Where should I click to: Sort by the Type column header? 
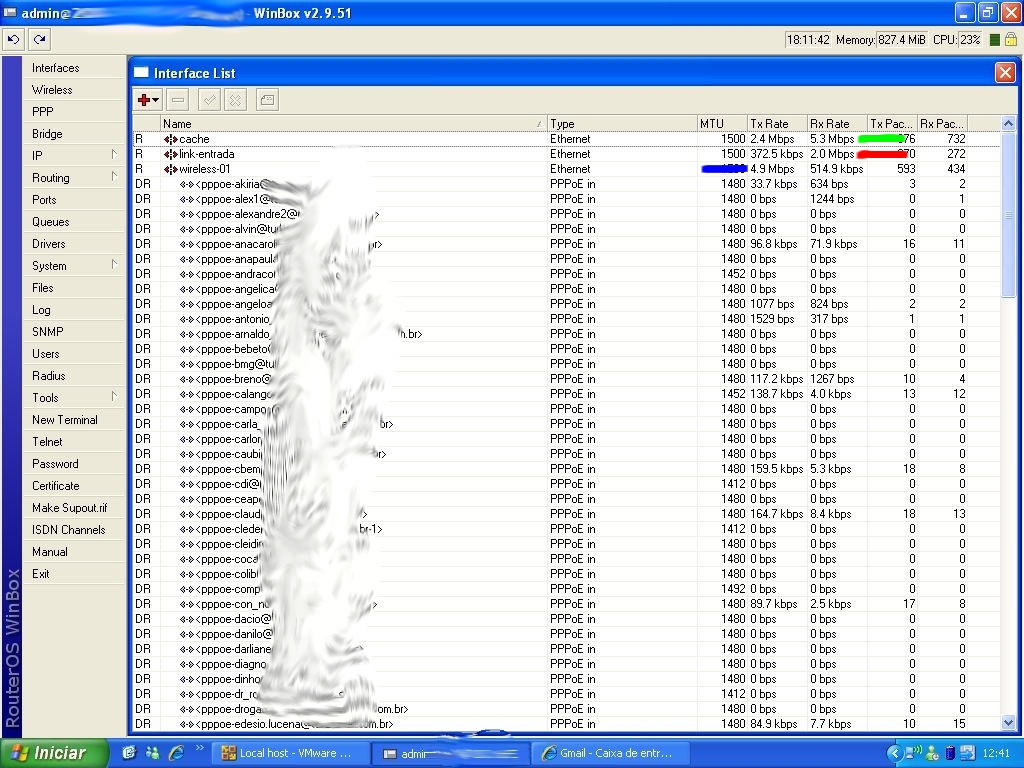pos(622,123)
